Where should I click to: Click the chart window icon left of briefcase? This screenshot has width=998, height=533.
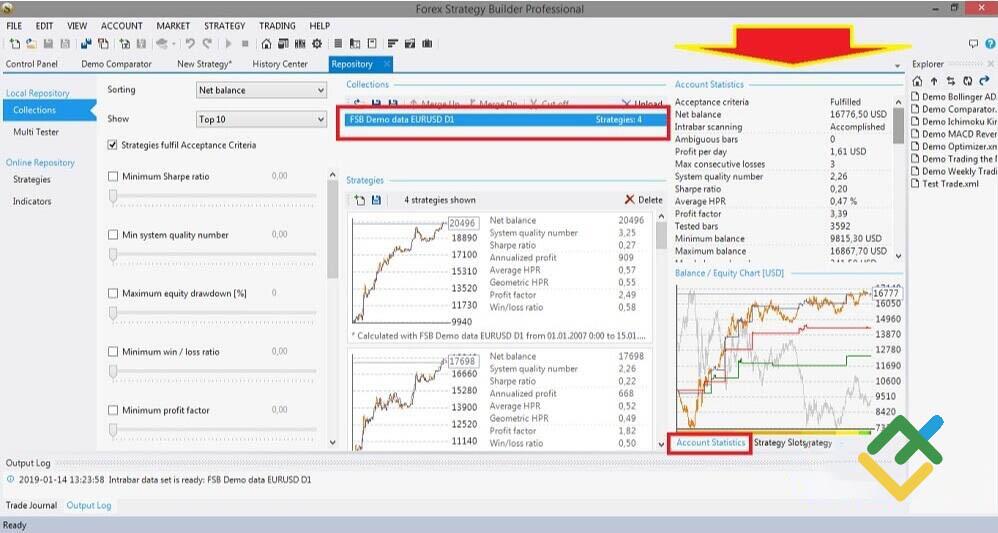pos(410,44)
